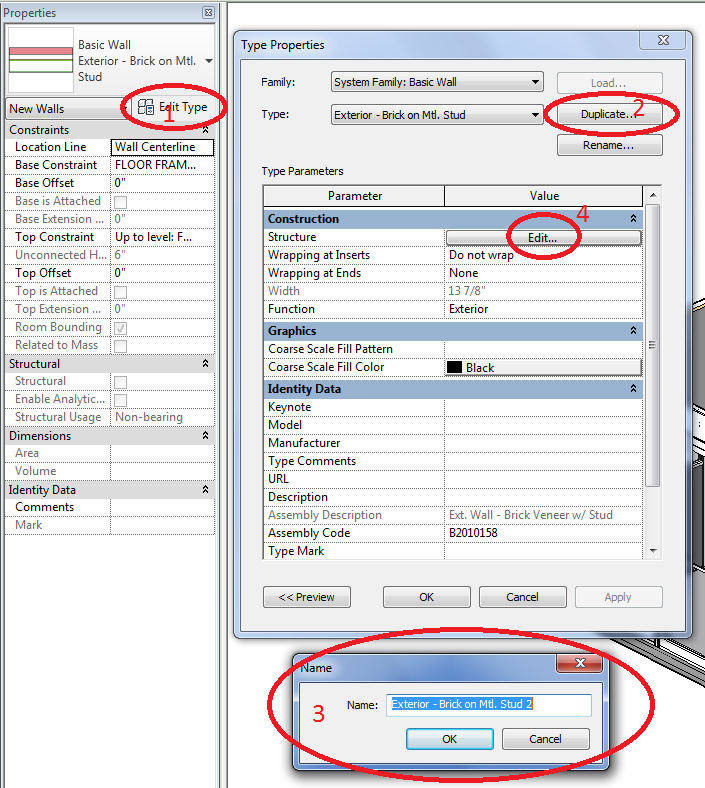Click the Basic Wall type preview thumbnail
The width and height of the screenshot is (705, 788).
tap(41, 60)
